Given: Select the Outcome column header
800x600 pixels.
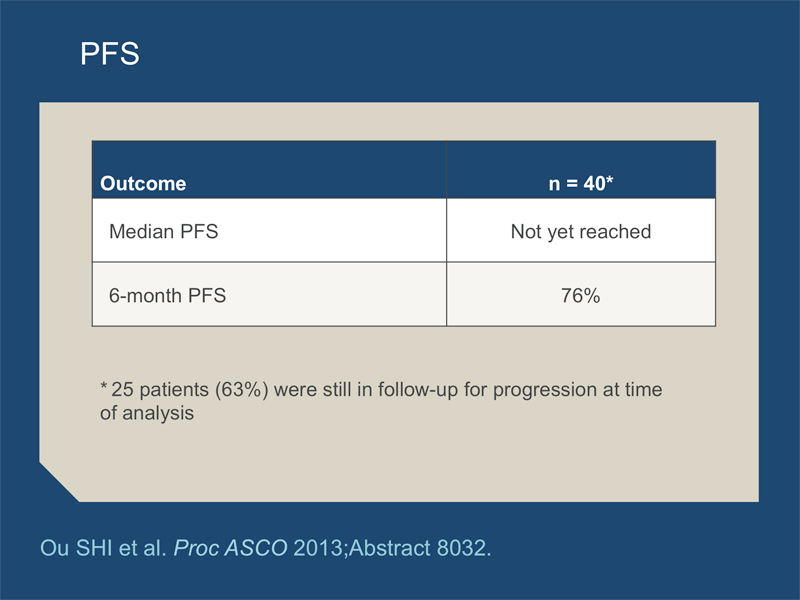Looking at the screenshot, I should pyautogui.click(x=143, y=183).
